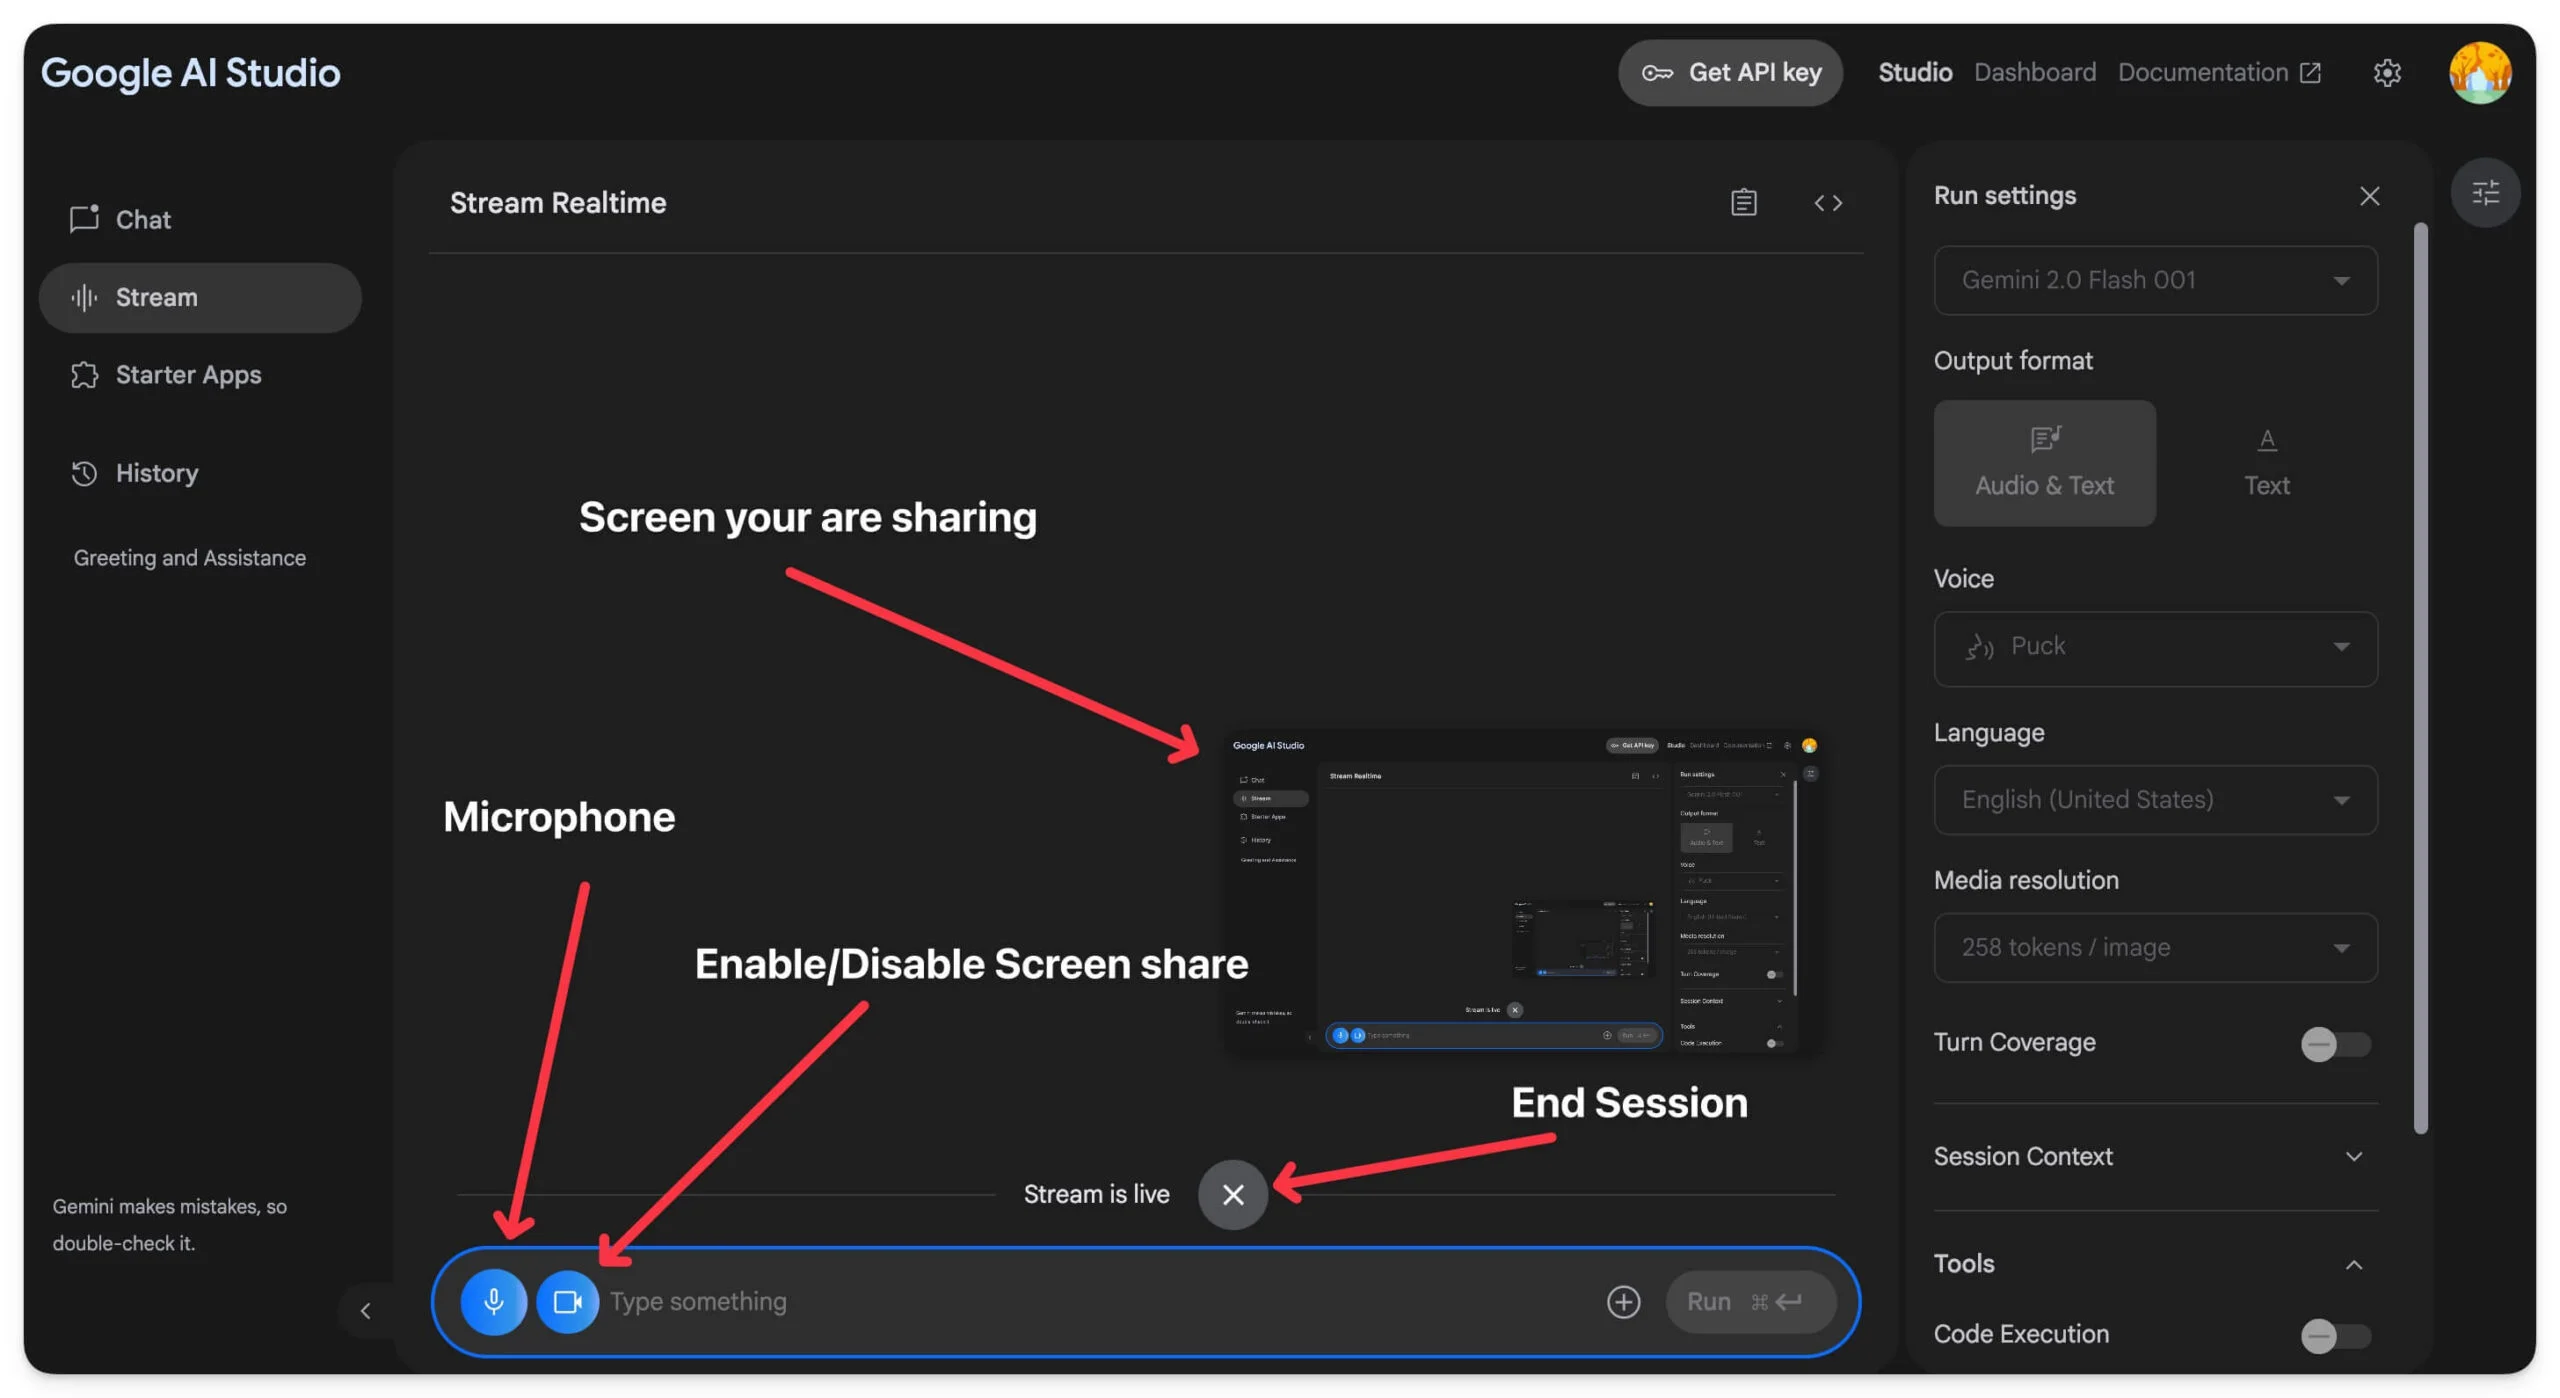Click the Puck voice waveform icon
This screenshot has height=1398, width=2560.
(x=1979, y=646)
